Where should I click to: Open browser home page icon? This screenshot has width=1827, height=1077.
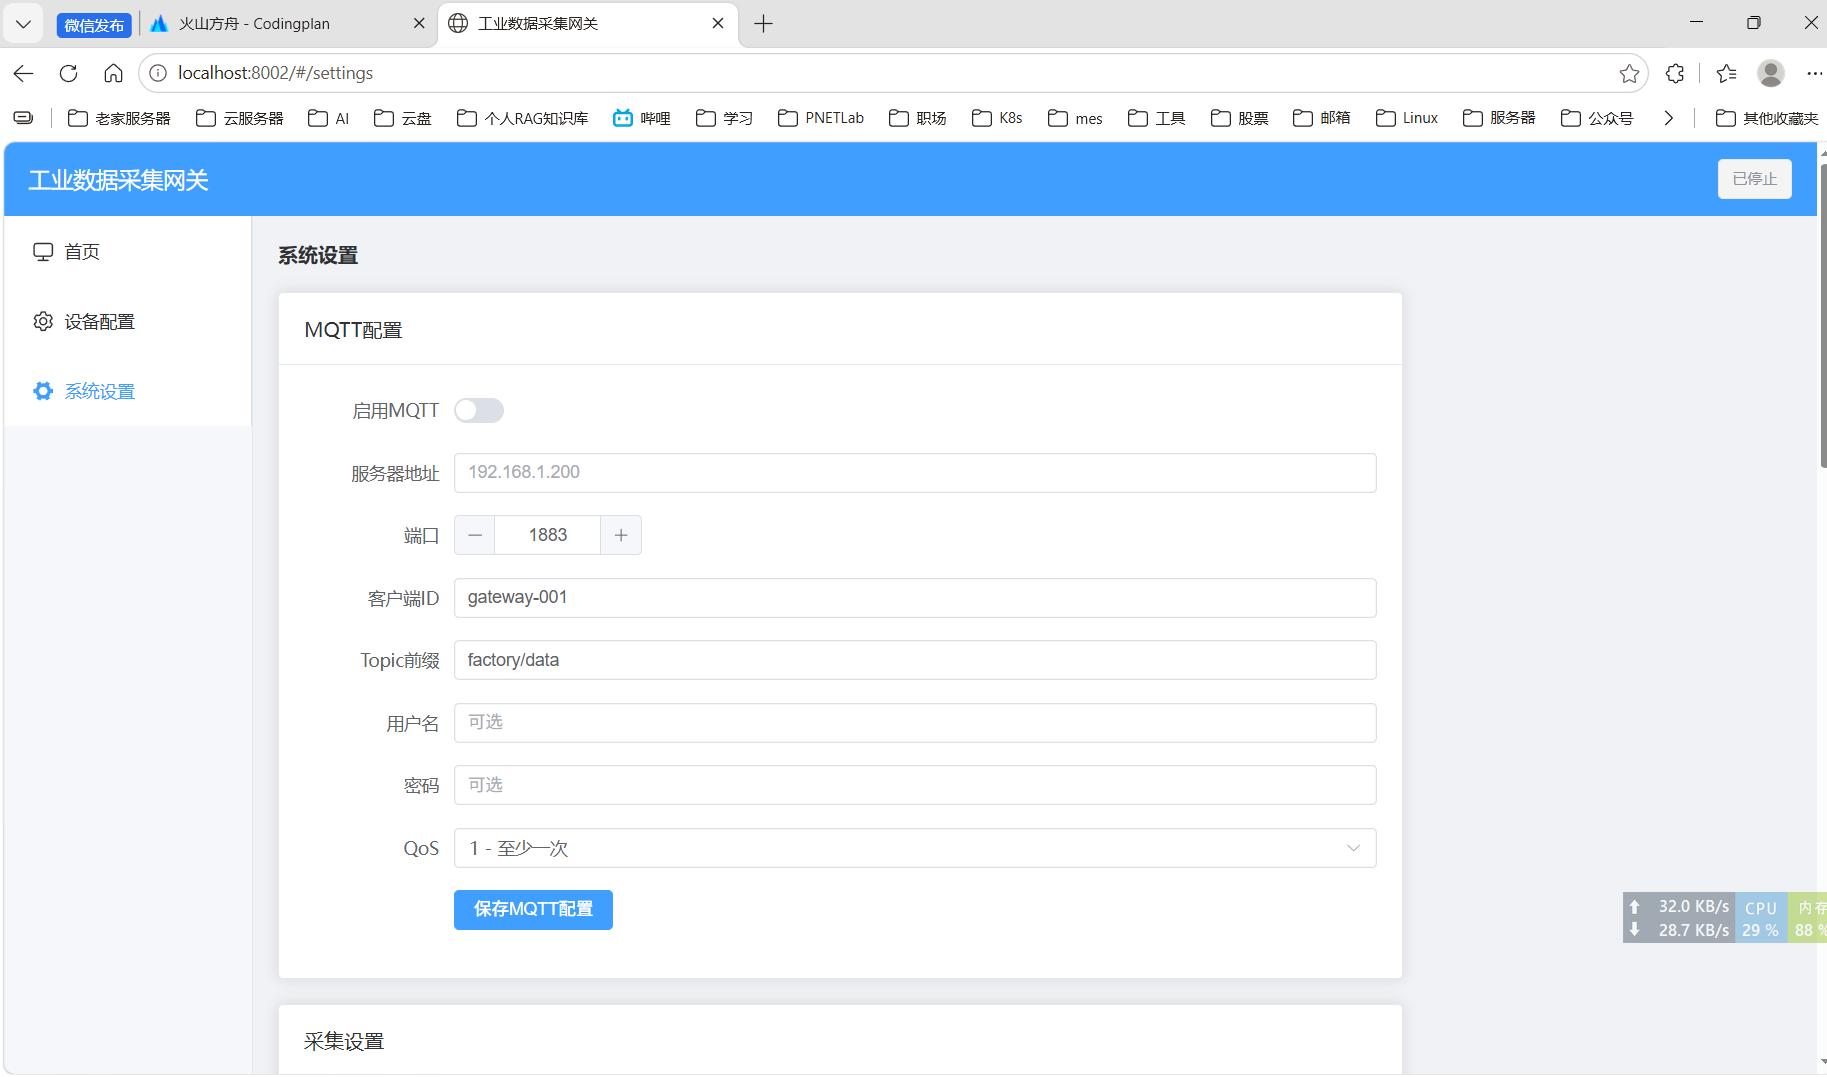pos(113,73)
